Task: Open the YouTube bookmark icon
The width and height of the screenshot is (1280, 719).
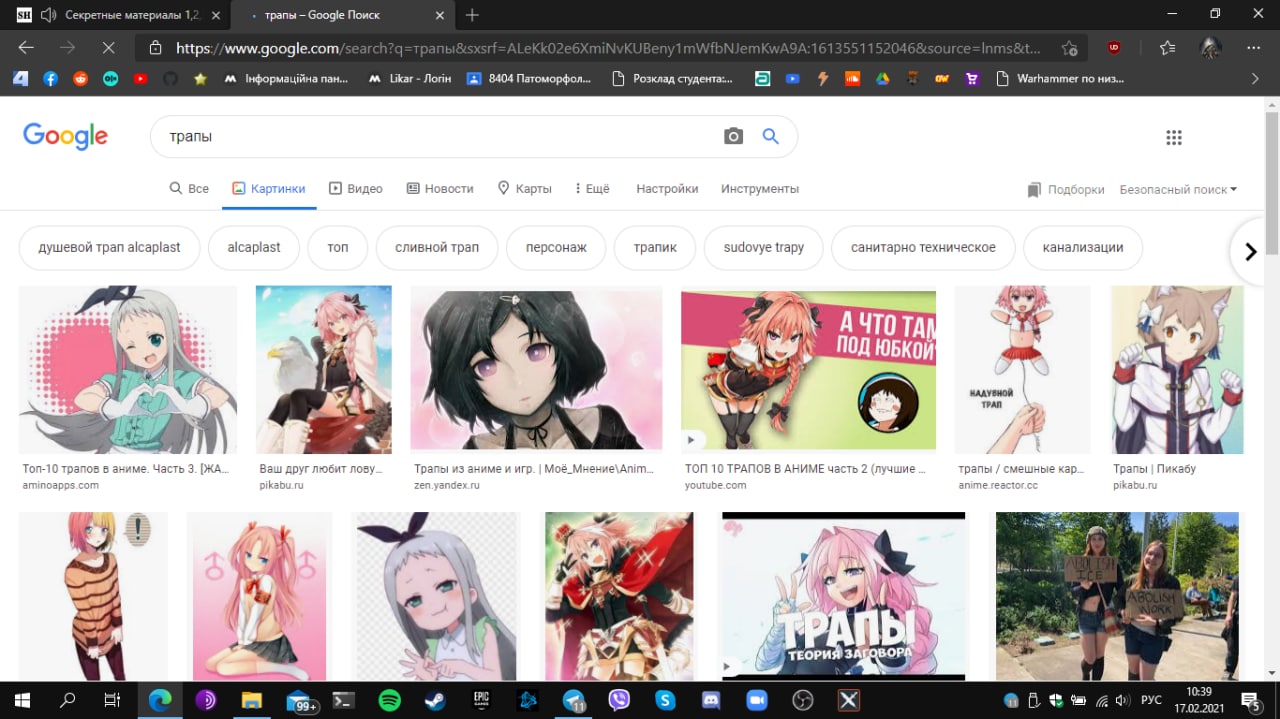Action: (x=140, y=78)
